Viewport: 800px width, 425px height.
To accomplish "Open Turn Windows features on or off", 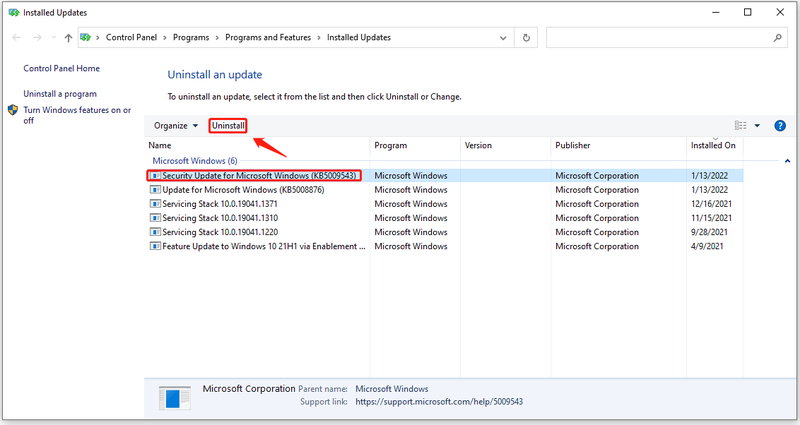I will tap(77, 115).
